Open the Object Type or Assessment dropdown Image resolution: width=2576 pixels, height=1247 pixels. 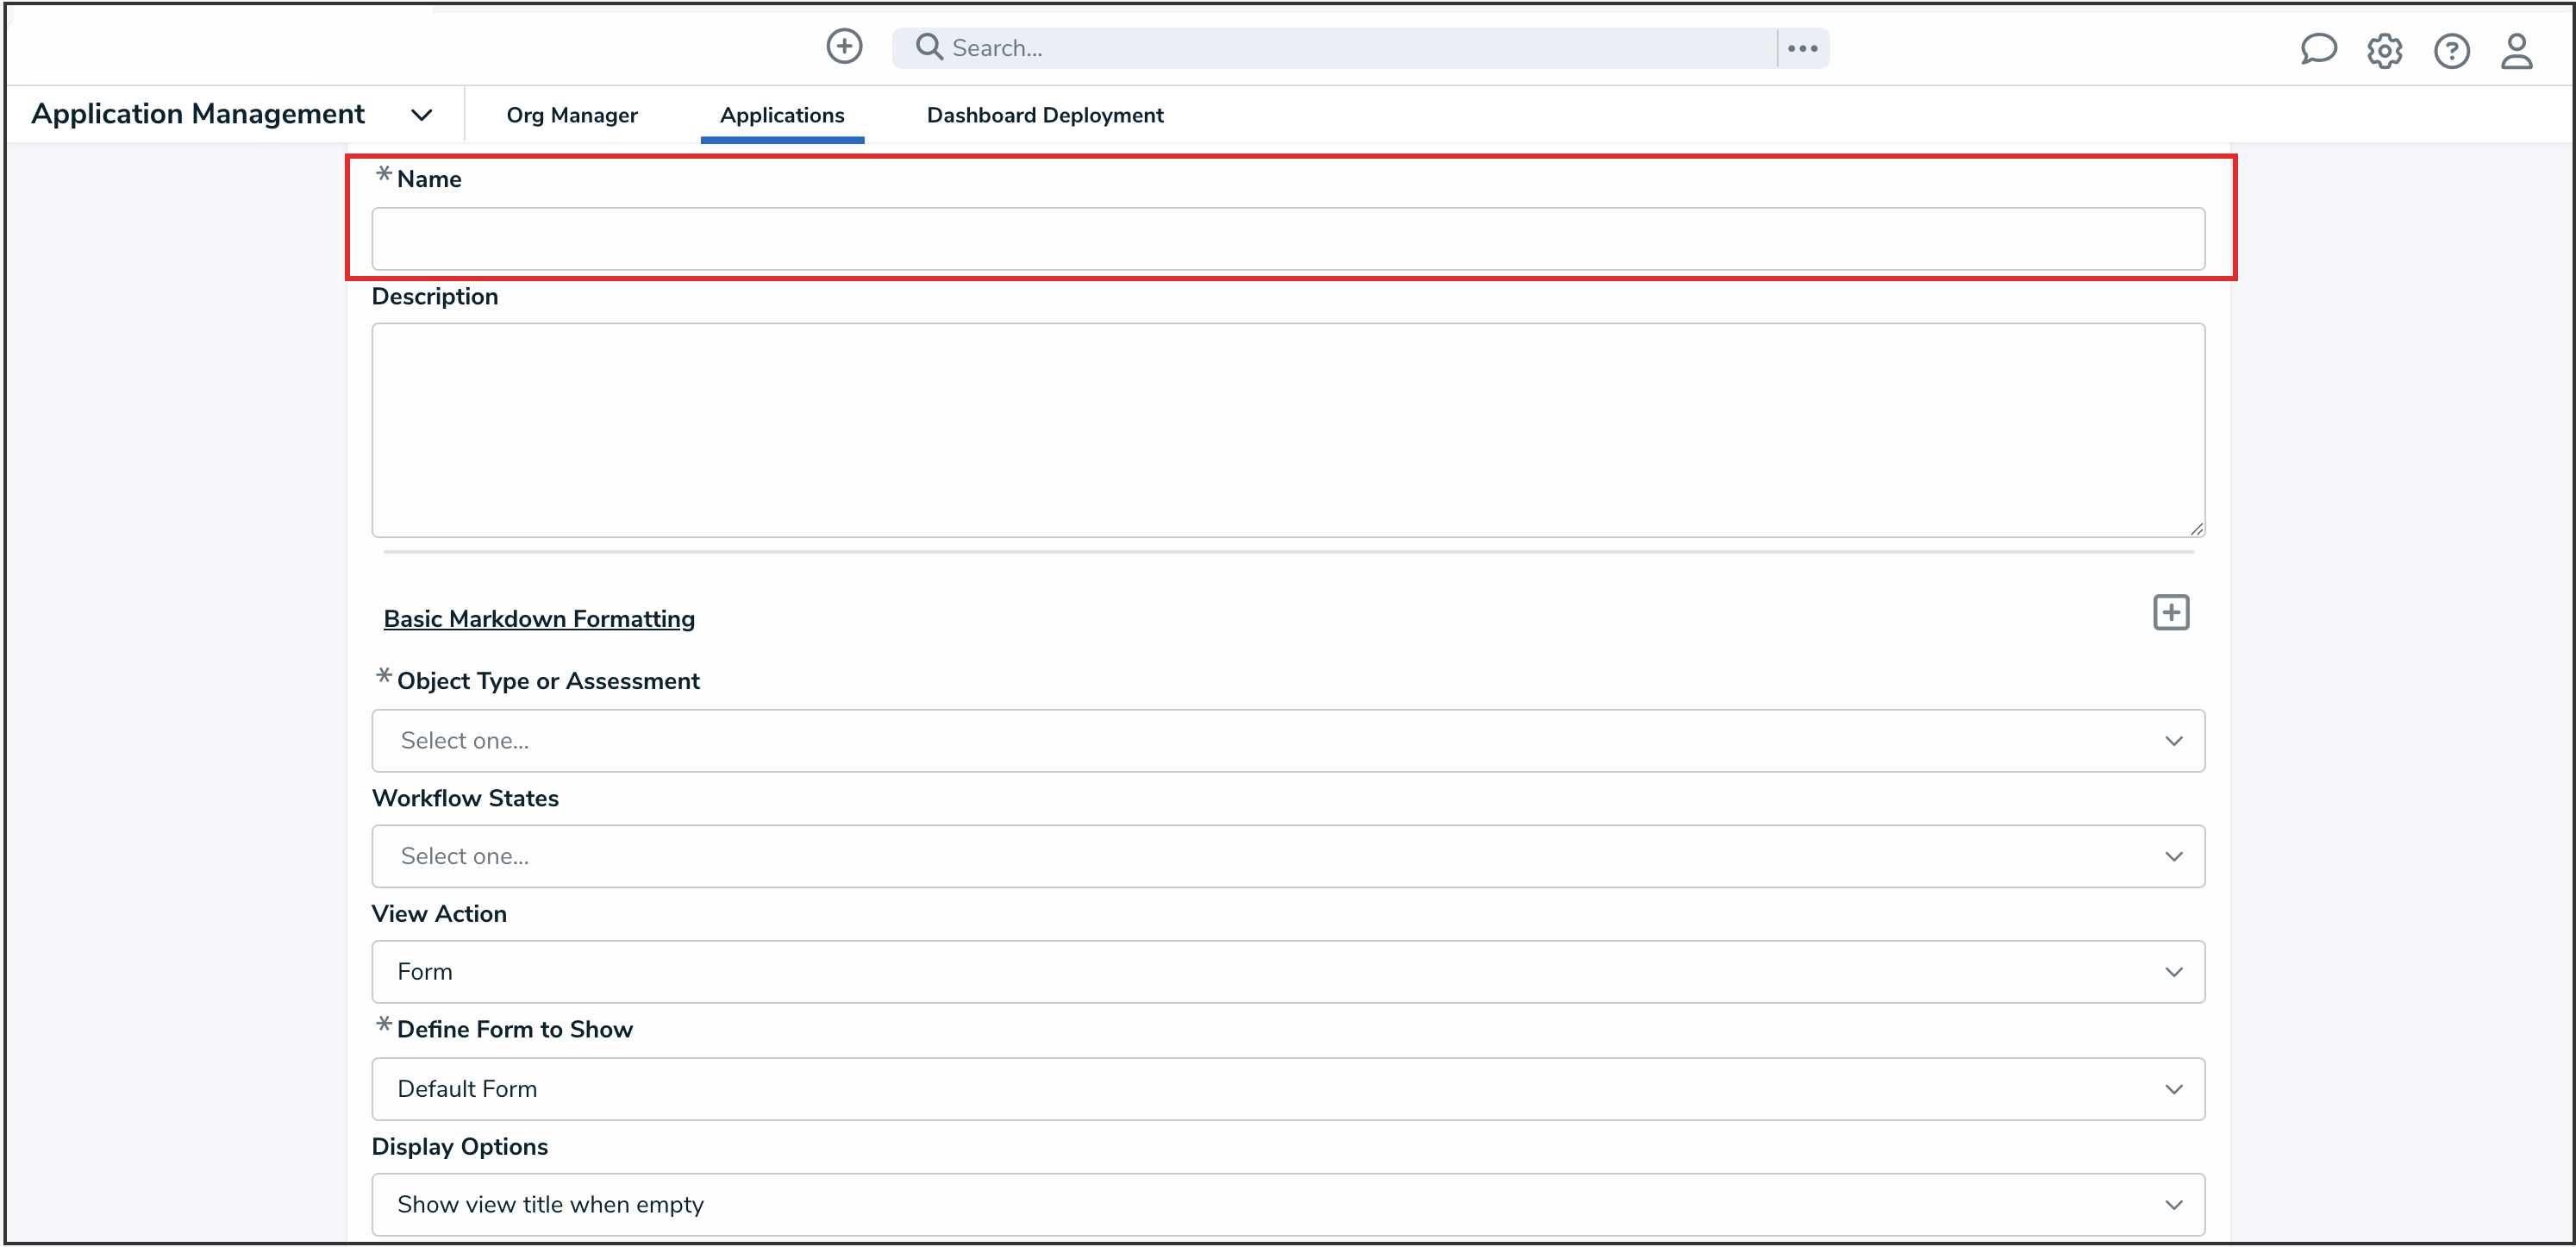1287,741
